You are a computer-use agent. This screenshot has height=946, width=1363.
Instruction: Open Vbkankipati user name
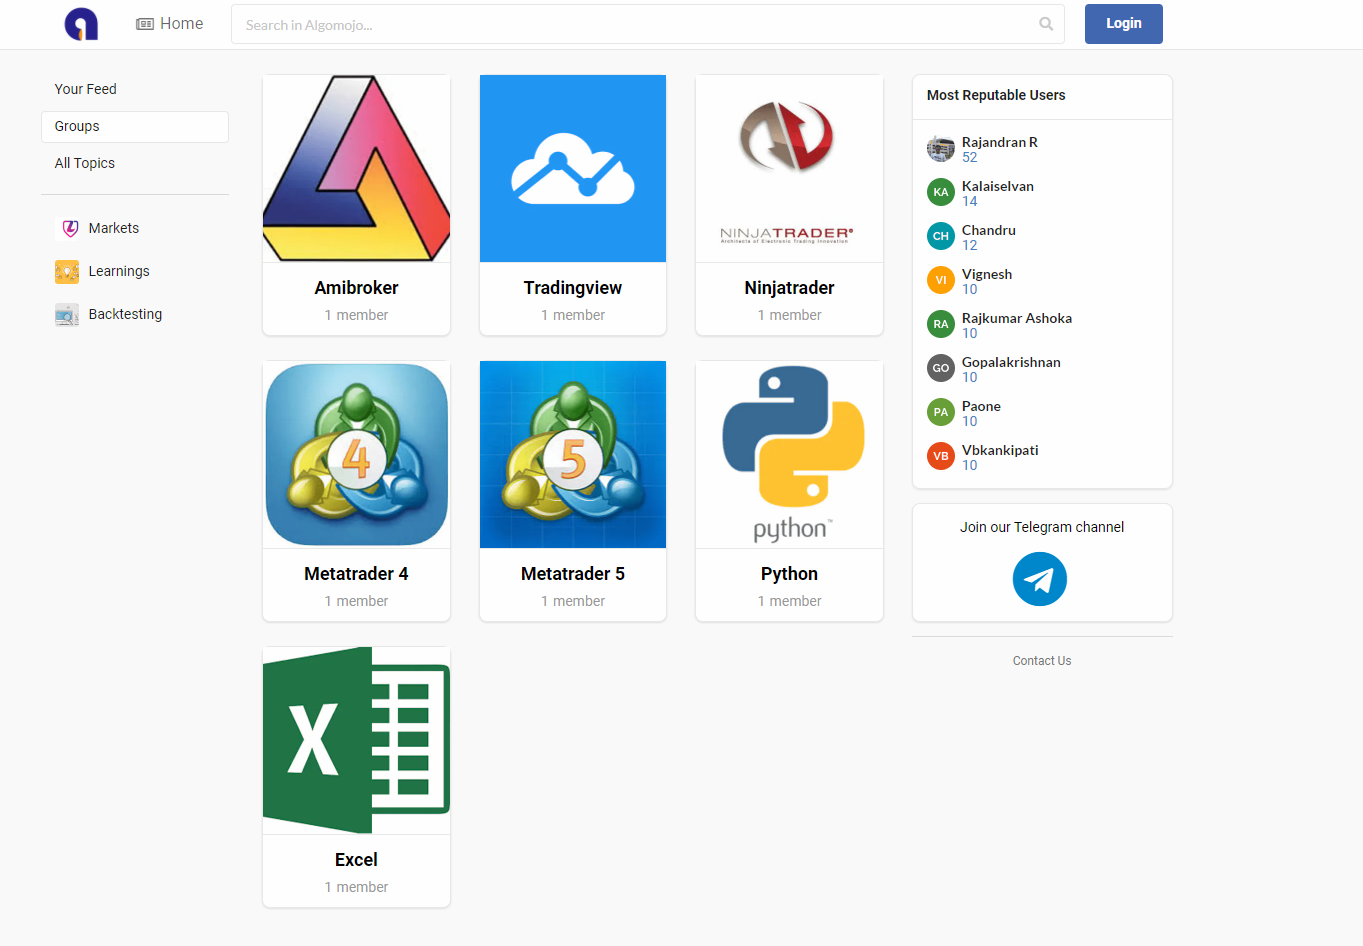tap(1000, 450)
